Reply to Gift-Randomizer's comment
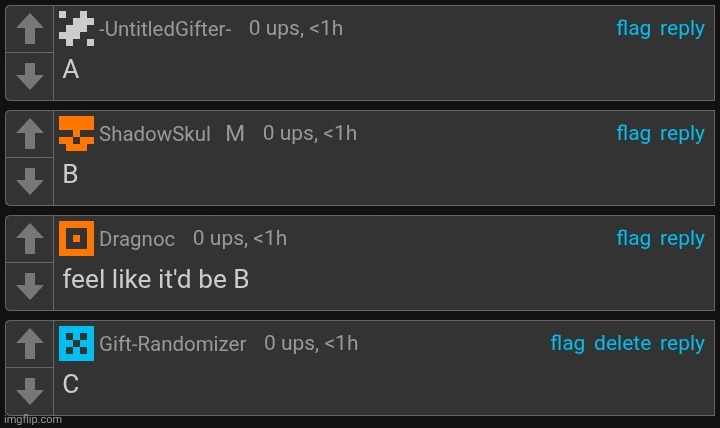This screenshot has width=720, height=428. coord(682,344)
